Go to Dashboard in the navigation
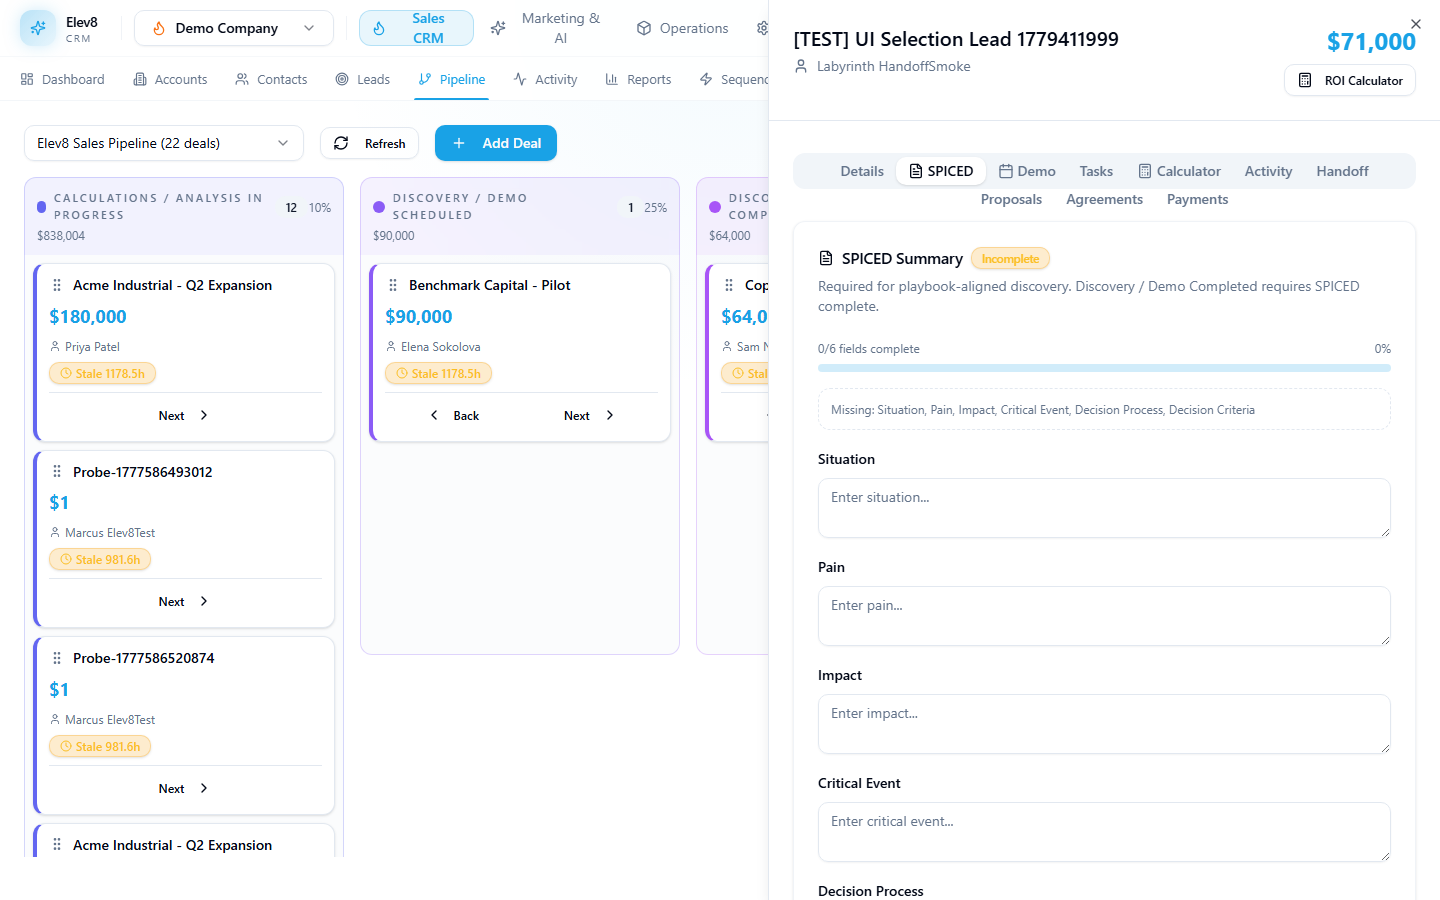Viewport: 1440px width, 900px height. (63, 79)
